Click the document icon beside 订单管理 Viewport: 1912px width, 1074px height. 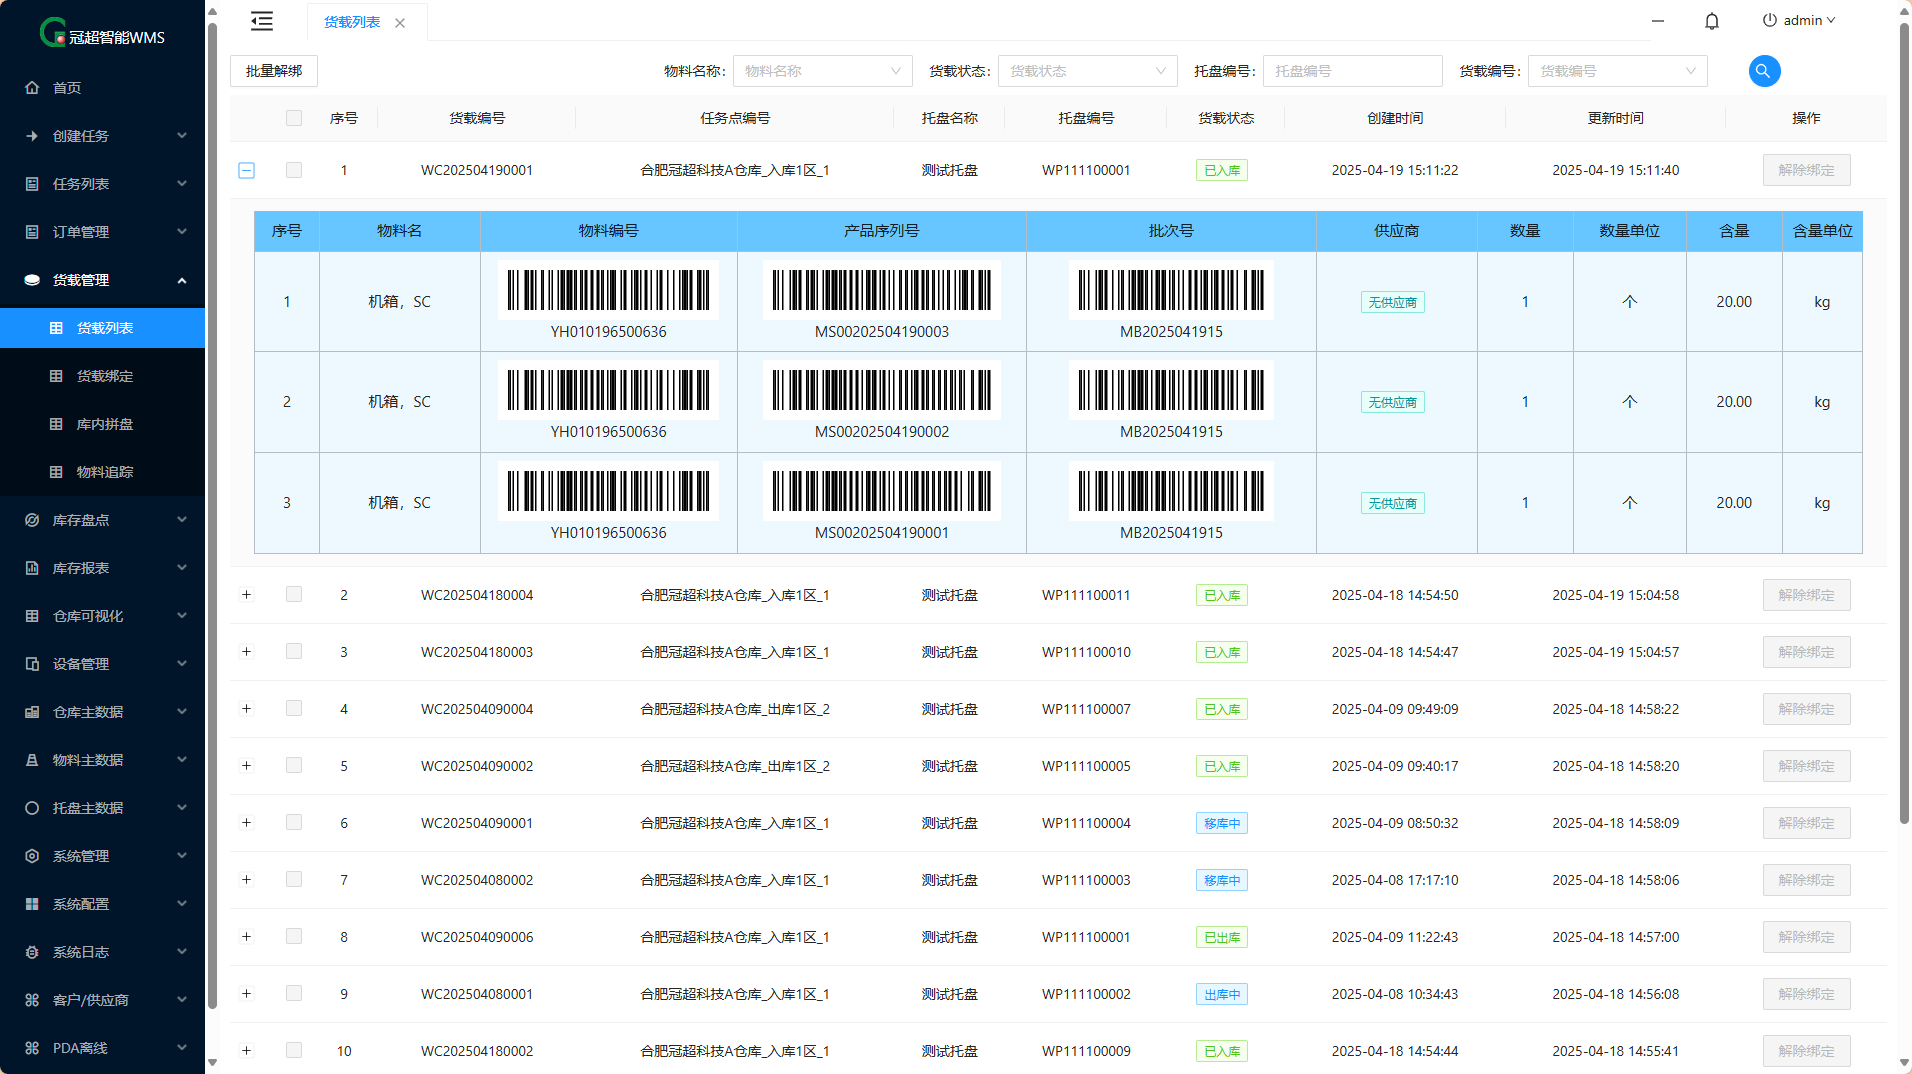(32, 232)
